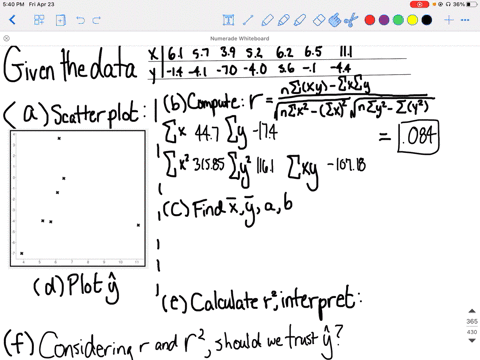Choose the black ink color
The image size is (480, 360).
point(427,20)
